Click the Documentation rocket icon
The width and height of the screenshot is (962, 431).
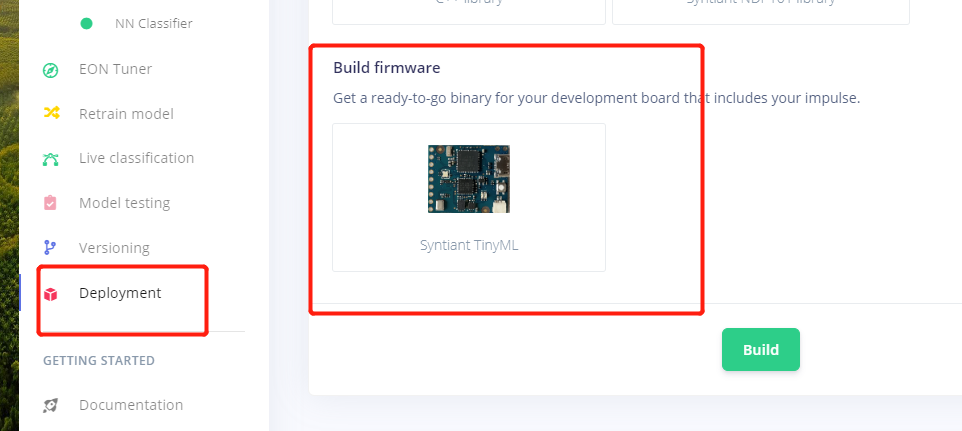[x=50, y=405]
